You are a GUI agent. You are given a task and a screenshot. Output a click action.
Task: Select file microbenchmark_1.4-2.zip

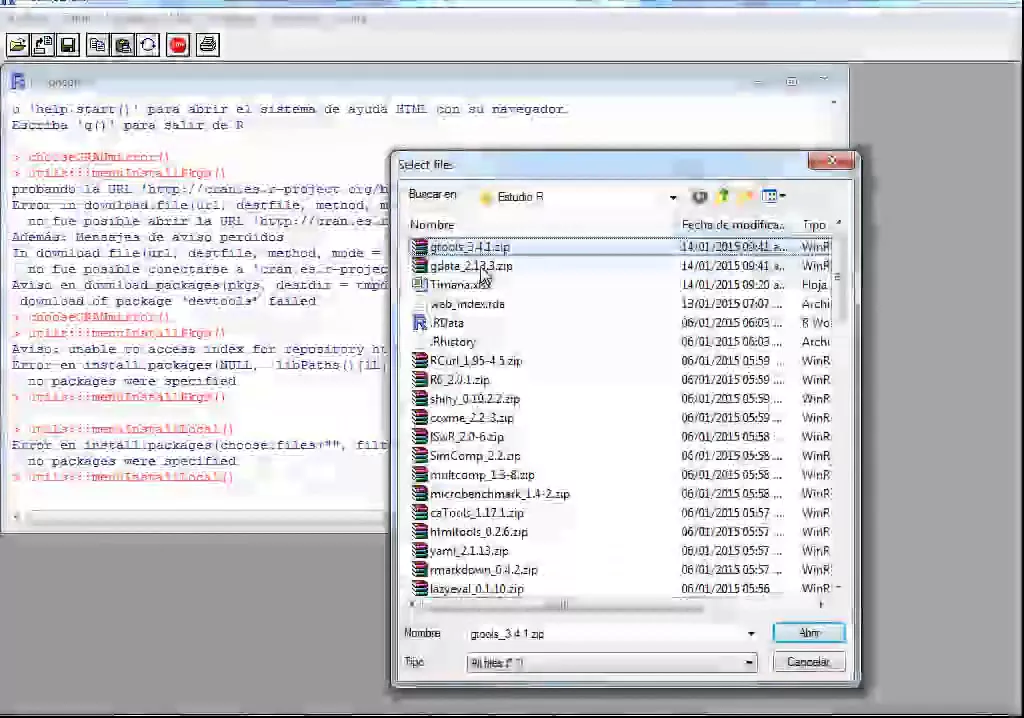(x=500, y=494)
